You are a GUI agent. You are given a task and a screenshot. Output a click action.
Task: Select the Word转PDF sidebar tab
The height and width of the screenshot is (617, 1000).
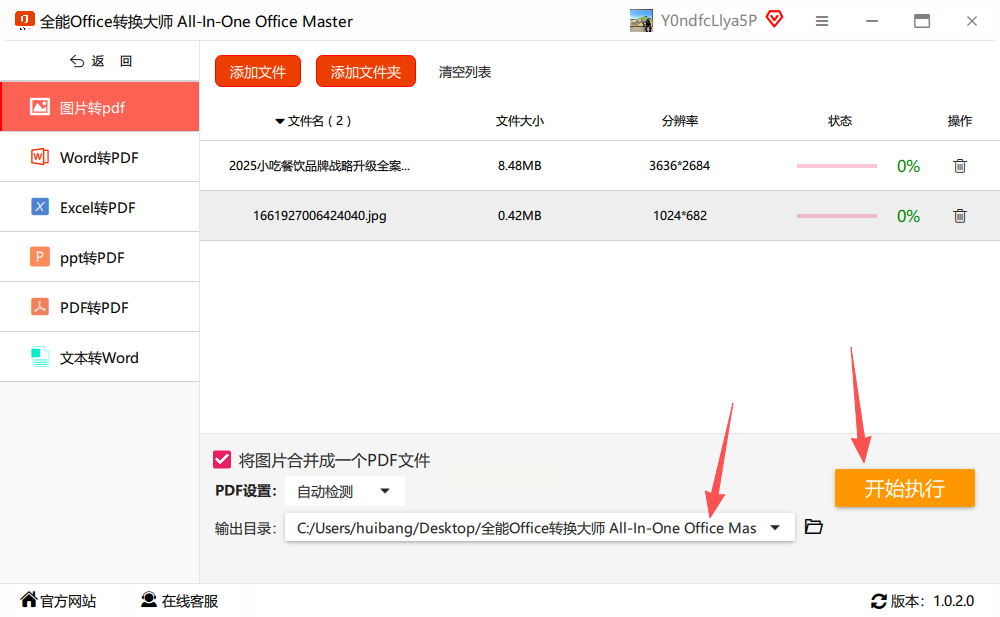[99, 157]
